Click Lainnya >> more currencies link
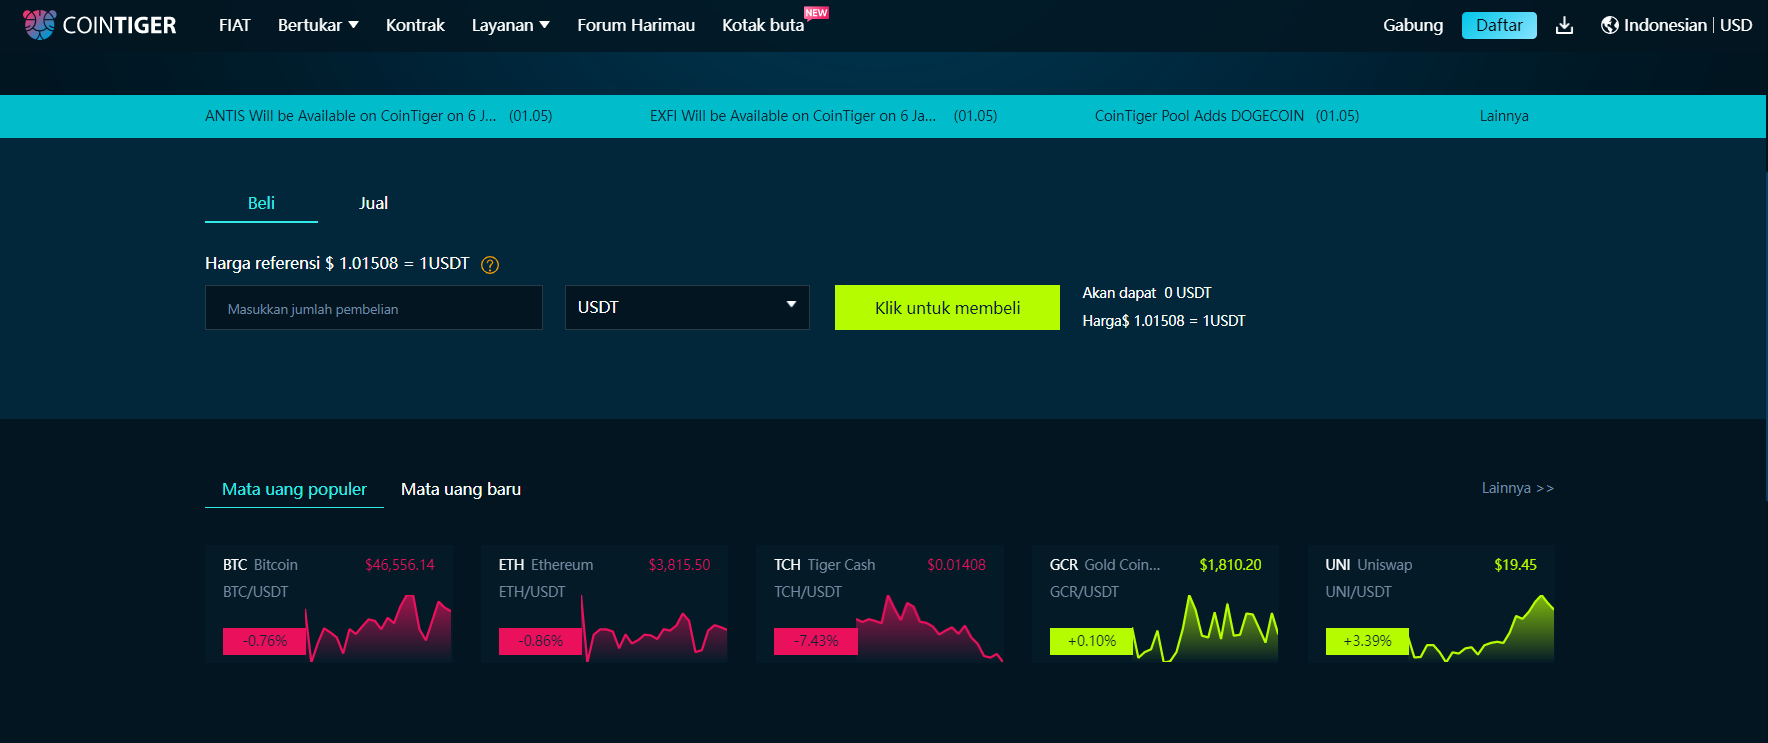Viewport: 1768px width, 743px height. pyautogui.click(x=1518, y=488)
